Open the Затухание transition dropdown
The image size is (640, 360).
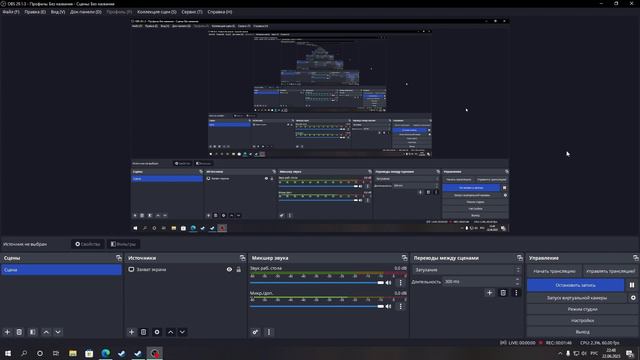467,270
